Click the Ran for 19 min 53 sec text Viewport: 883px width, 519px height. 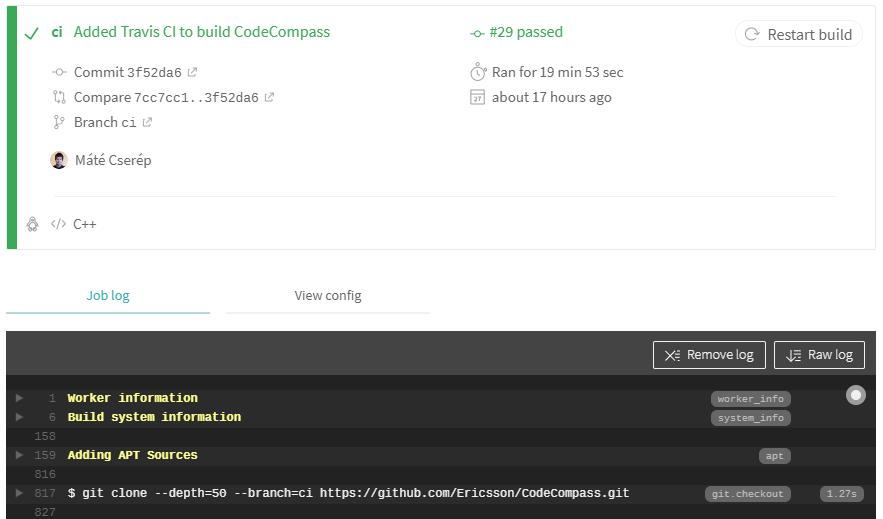558,72
